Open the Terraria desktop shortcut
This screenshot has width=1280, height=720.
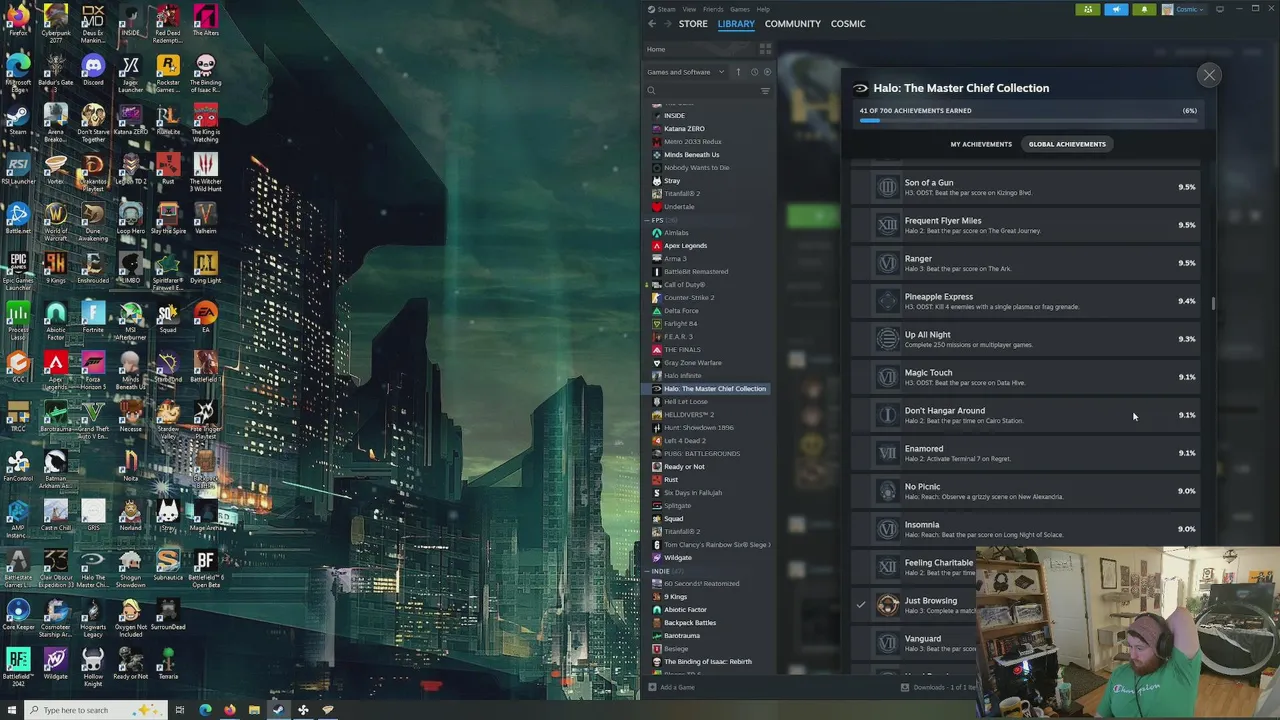click(168, 664)
